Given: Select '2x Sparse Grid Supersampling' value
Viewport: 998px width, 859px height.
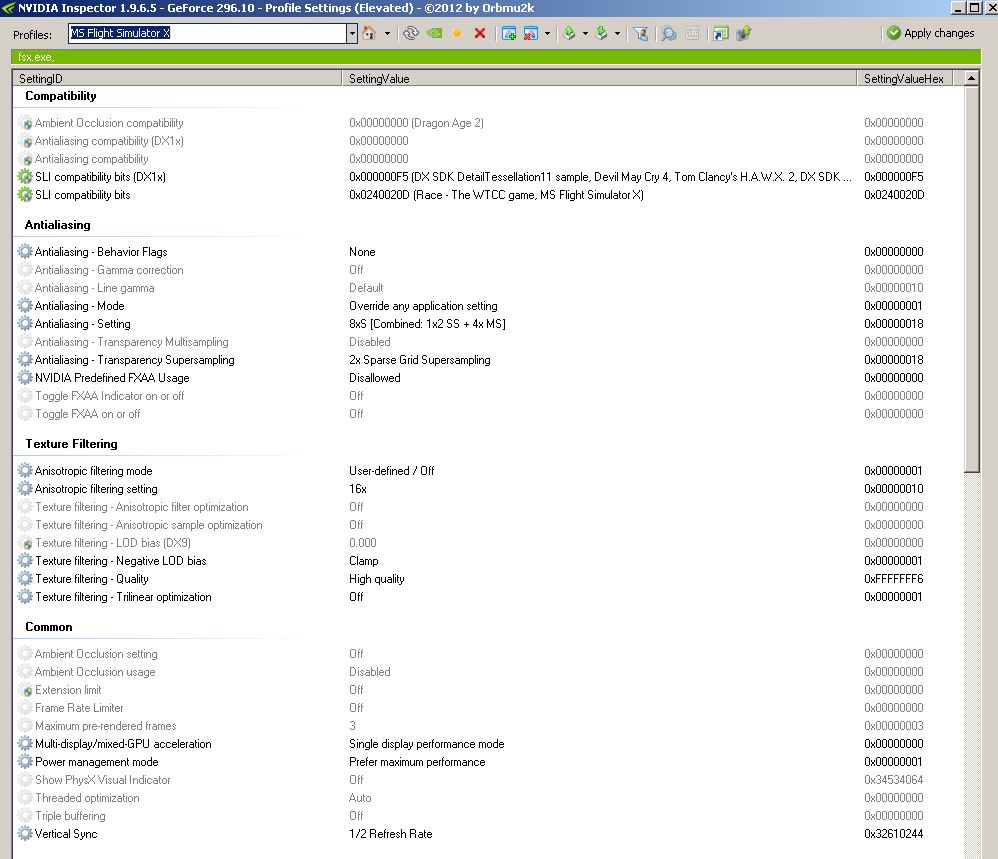Looking at the screenshot, I should click(419, 360).
